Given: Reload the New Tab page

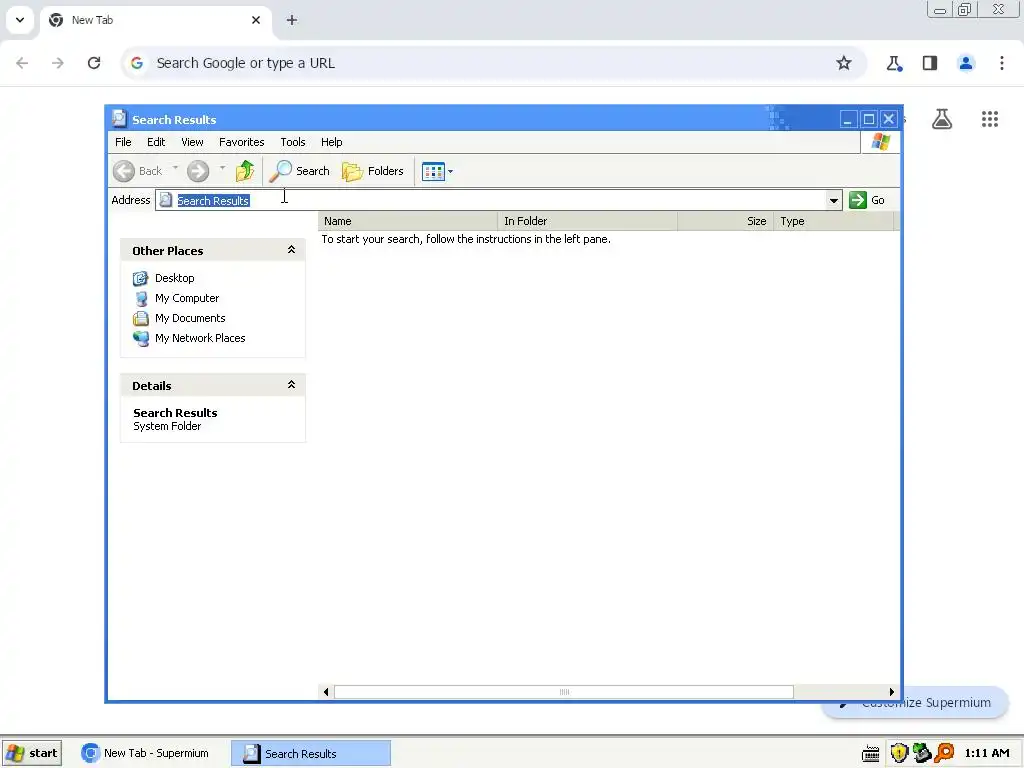Looking at the screenshot, I should tap(94, 63).
